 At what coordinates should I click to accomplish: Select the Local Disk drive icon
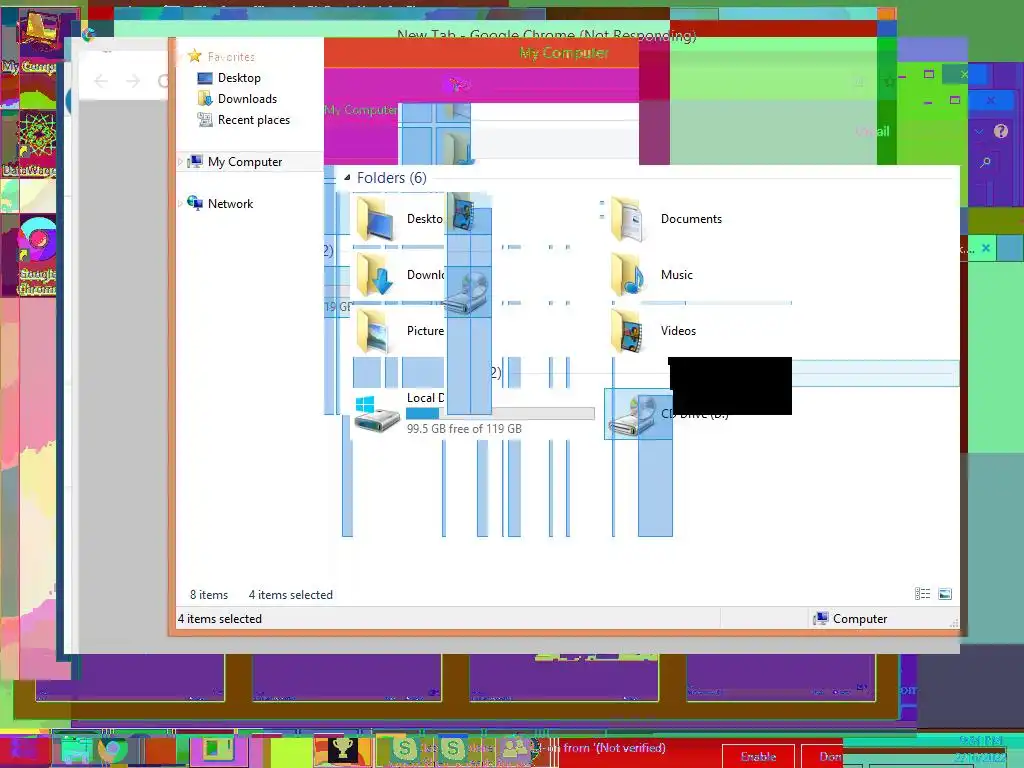click(377, 414)
